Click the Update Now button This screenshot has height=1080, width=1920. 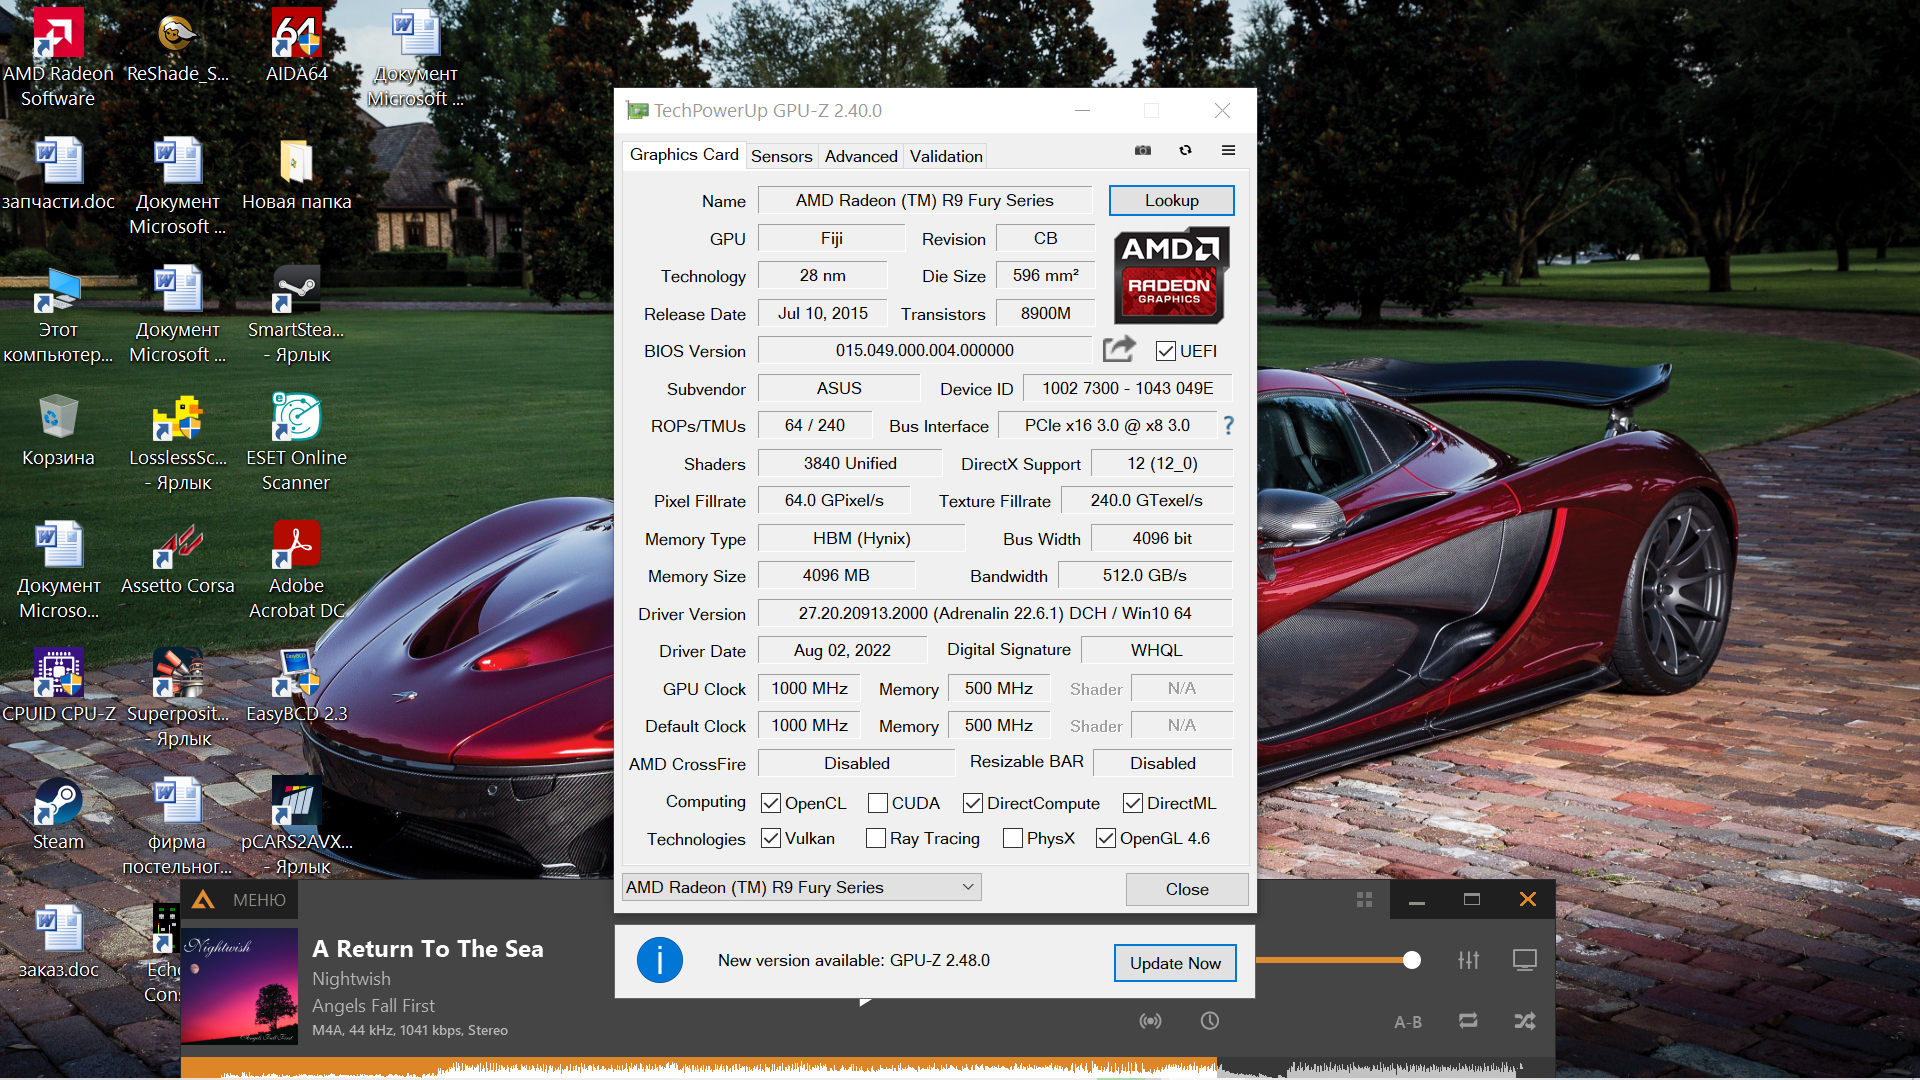coord(1175,963)
